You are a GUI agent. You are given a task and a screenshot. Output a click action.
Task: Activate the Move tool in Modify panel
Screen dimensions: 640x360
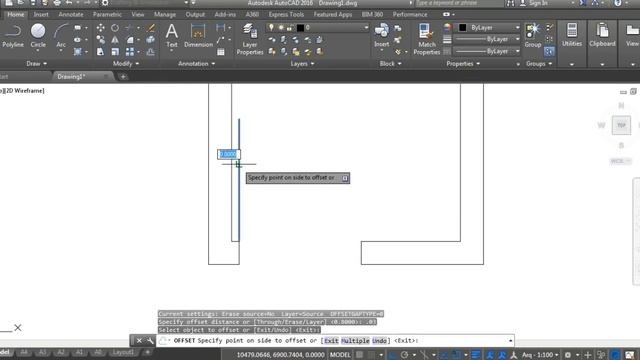point(100,28)
